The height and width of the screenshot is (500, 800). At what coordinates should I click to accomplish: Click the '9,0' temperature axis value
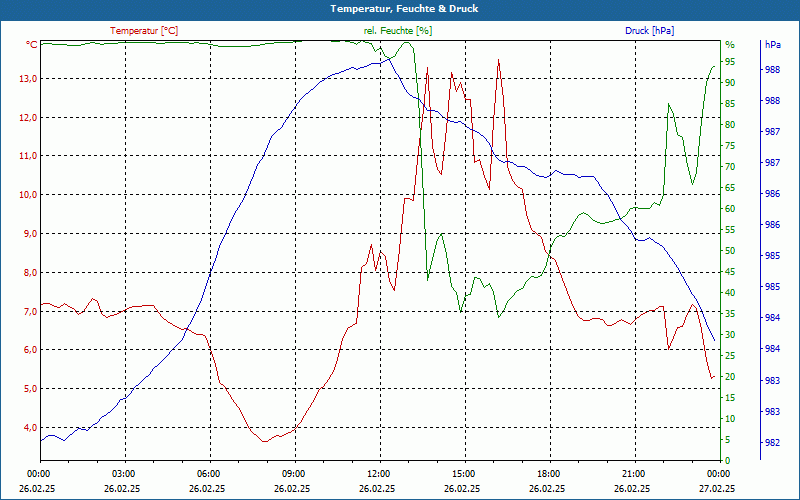point(31,233)
